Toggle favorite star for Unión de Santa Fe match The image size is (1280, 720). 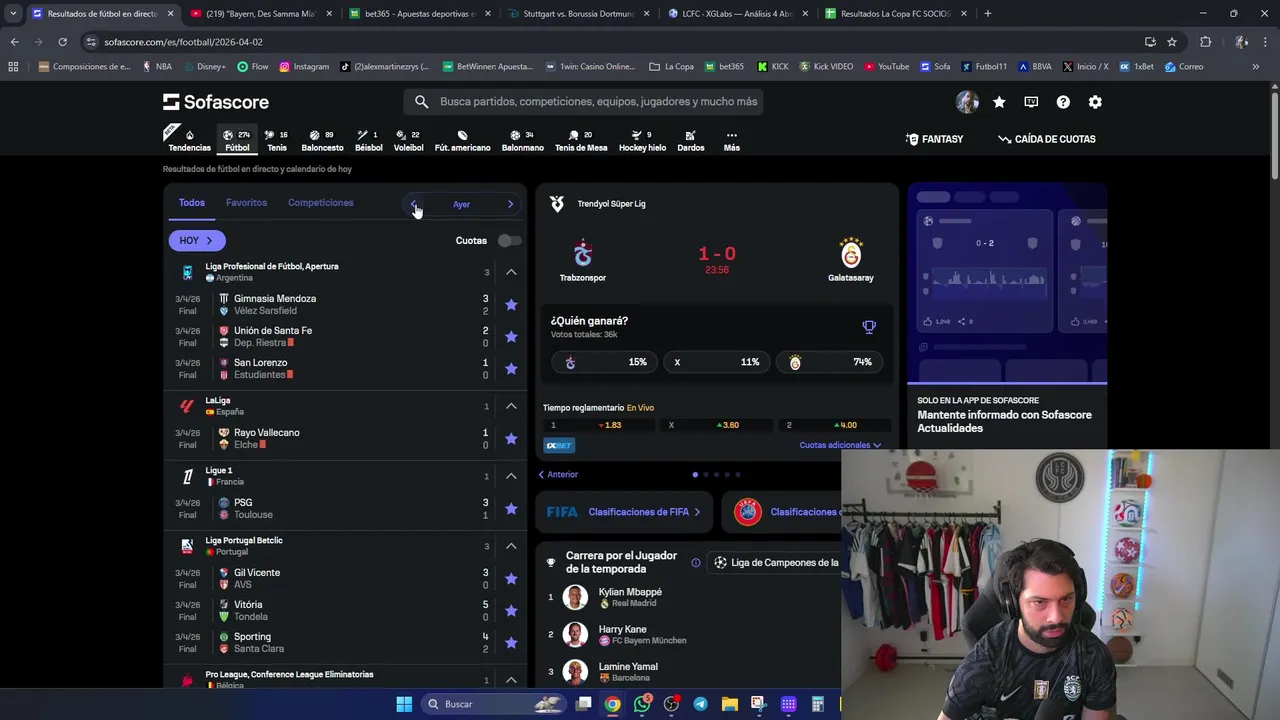click(511, 337)
